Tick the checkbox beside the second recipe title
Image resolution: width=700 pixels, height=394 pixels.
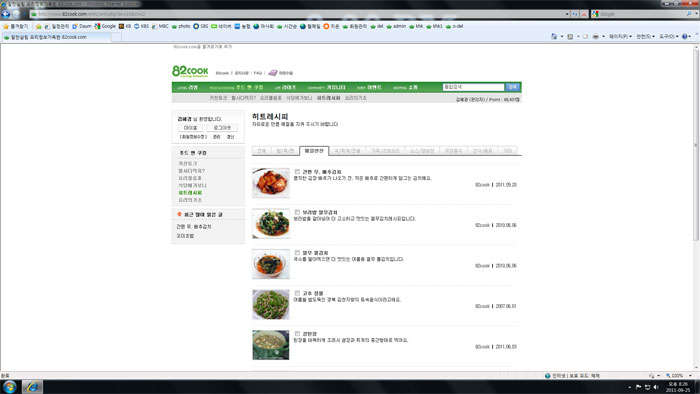tap(297, 212)
